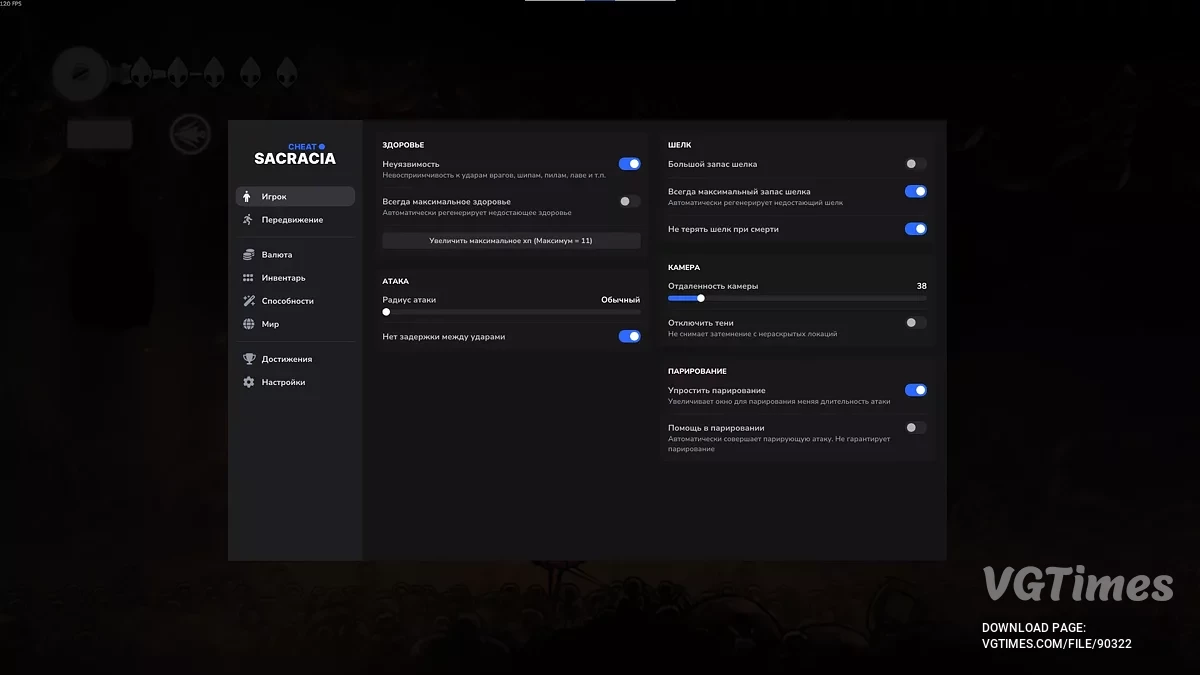The image size is (1200, 675).
Task: Click the globe icon beside Мир
Action: [248, 324]
